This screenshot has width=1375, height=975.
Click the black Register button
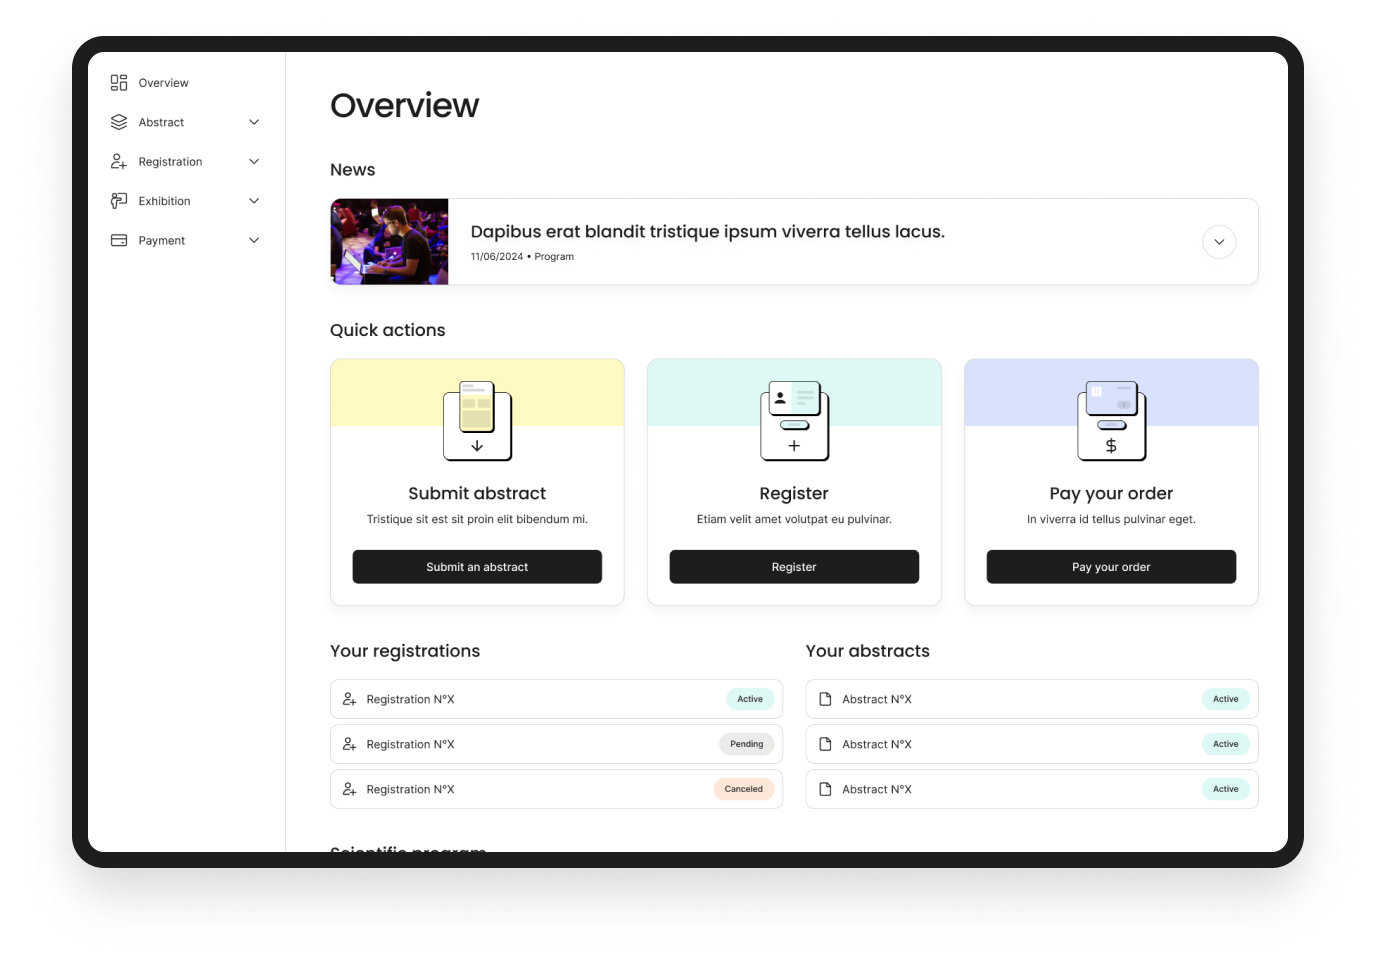coord(794,567)
